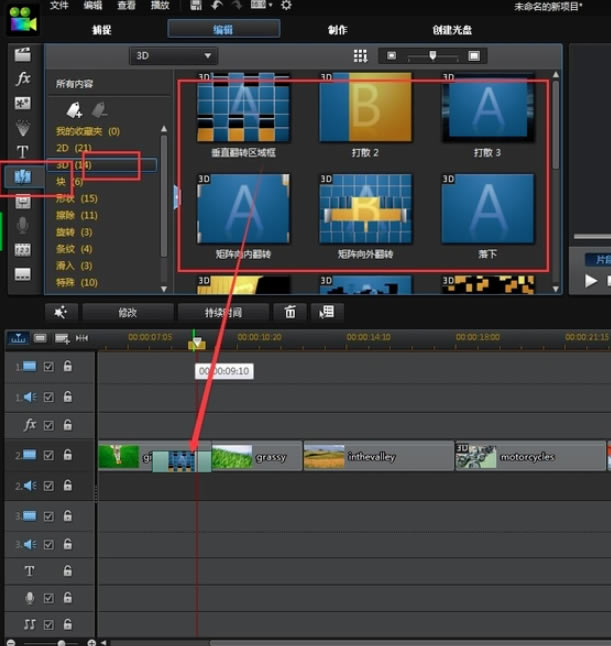Toggle checkbox for video track 1
The image size is (611, 646).
coord(49,367)
